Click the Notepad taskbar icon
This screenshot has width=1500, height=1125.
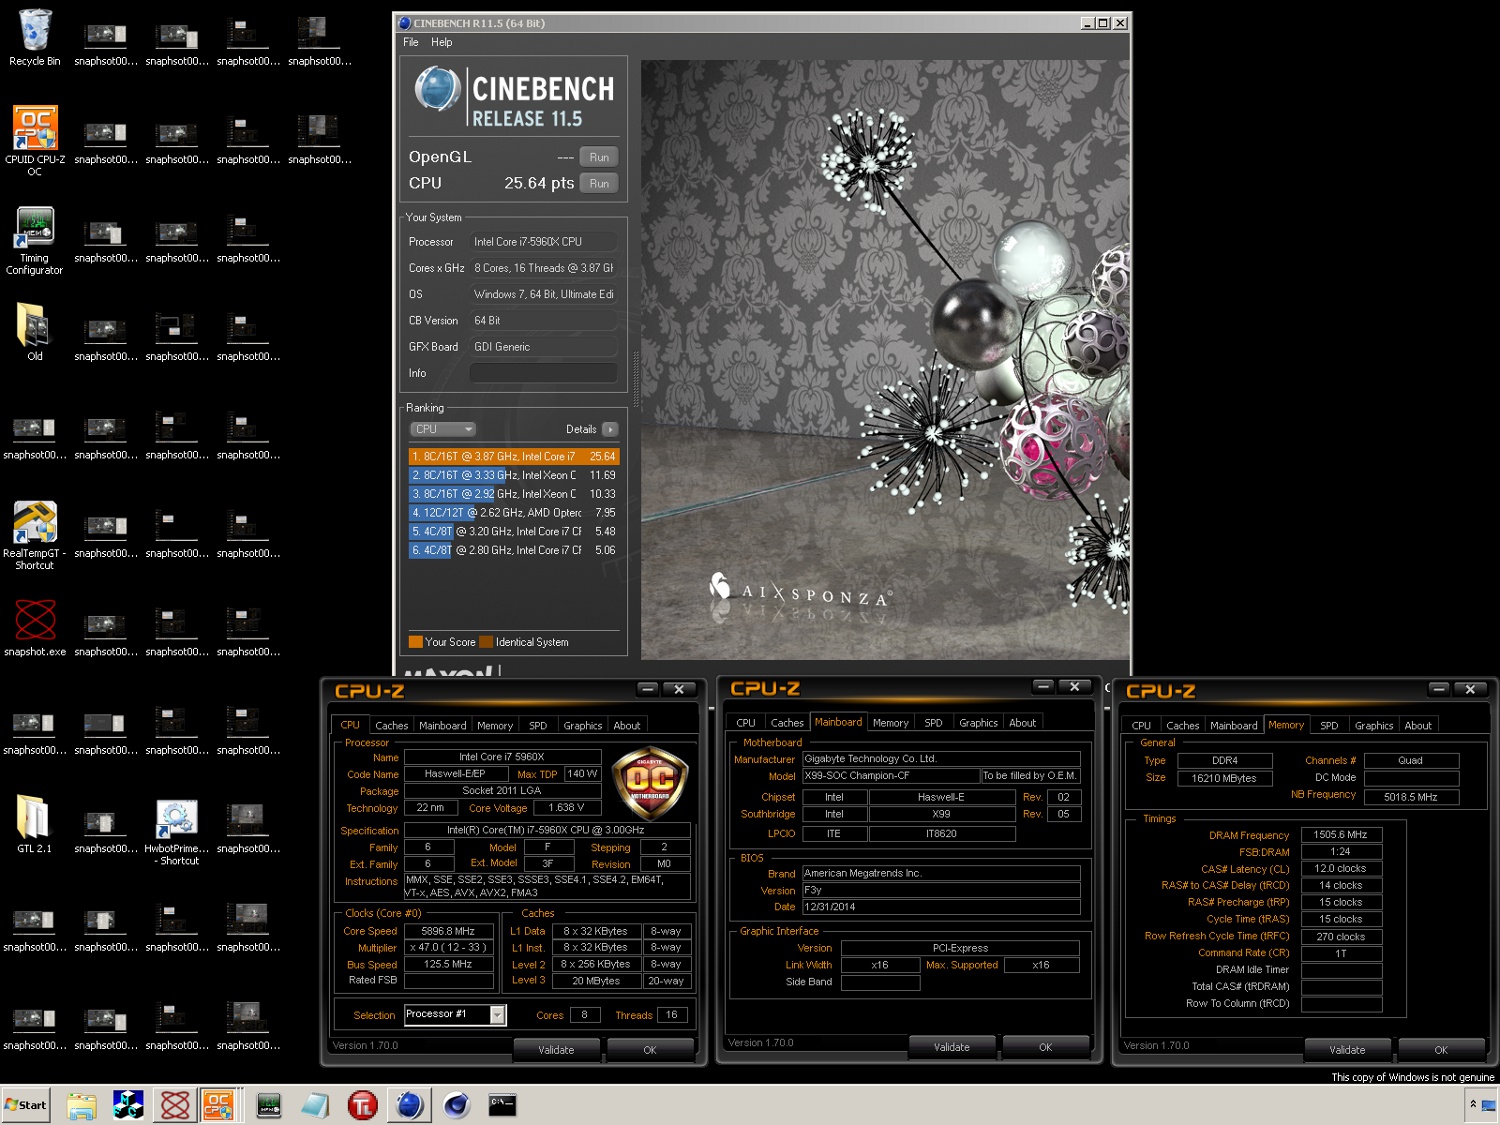click(x=315, y=1105)
